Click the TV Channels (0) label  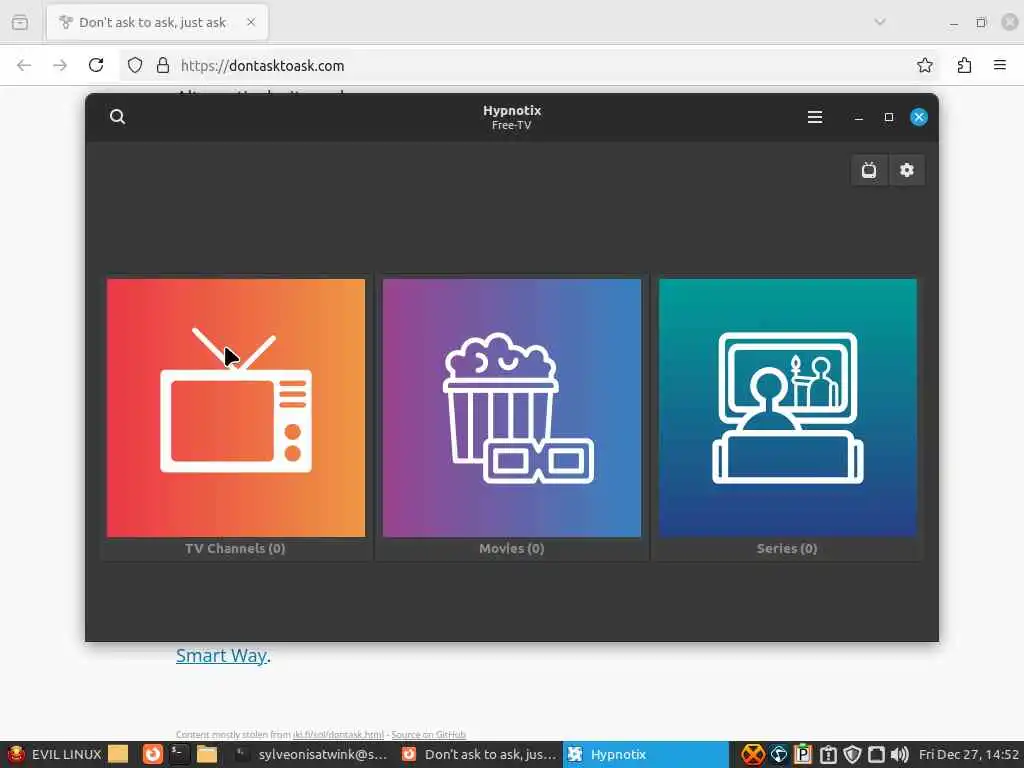(235, 549)
